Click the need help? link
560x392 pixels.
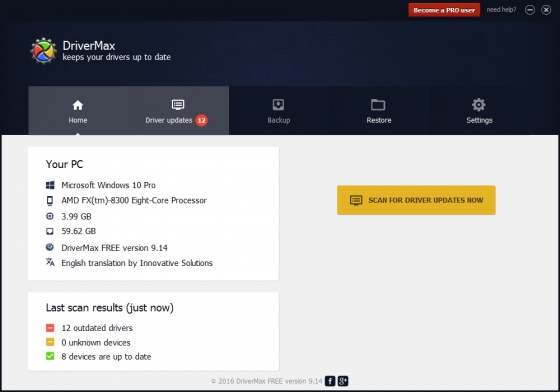(x=501, y=10)
